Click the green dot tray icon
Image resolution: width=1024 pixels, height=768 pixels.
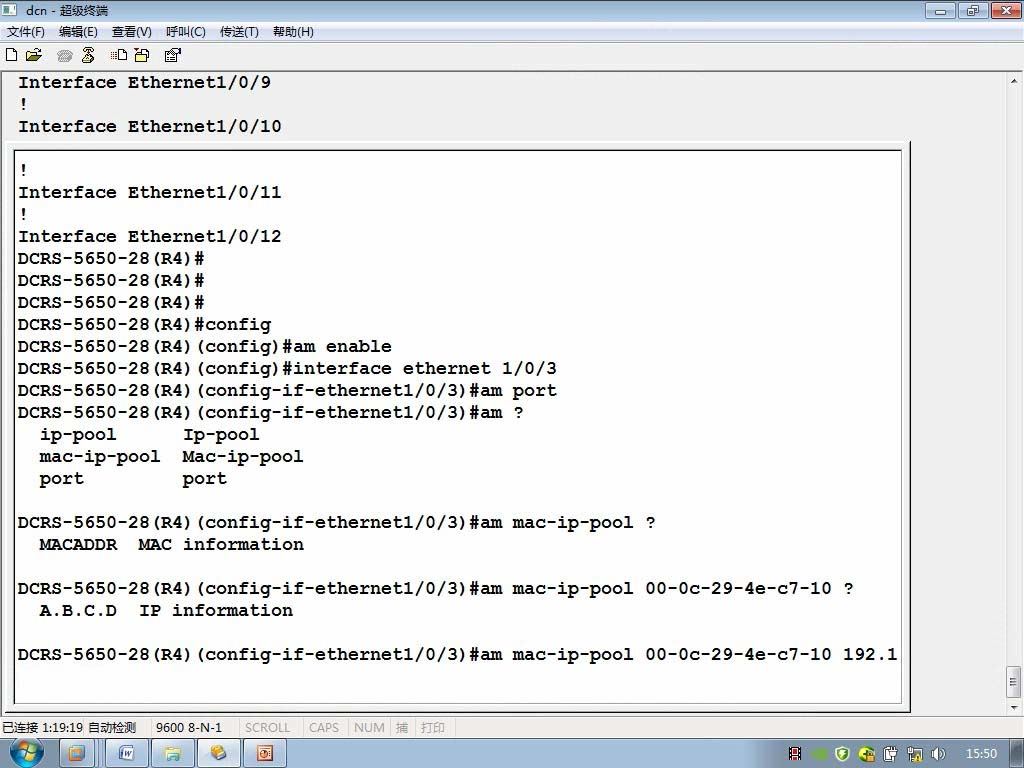pyautogui.click(x=819, y=754)
